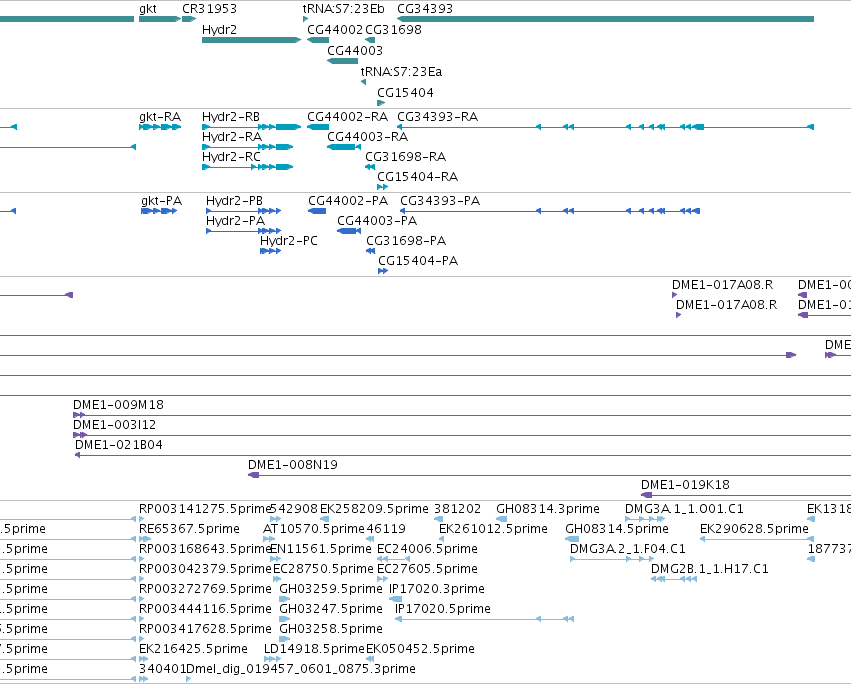
Task: Select the CG15404-PA protein label
Action: [418, 261]
